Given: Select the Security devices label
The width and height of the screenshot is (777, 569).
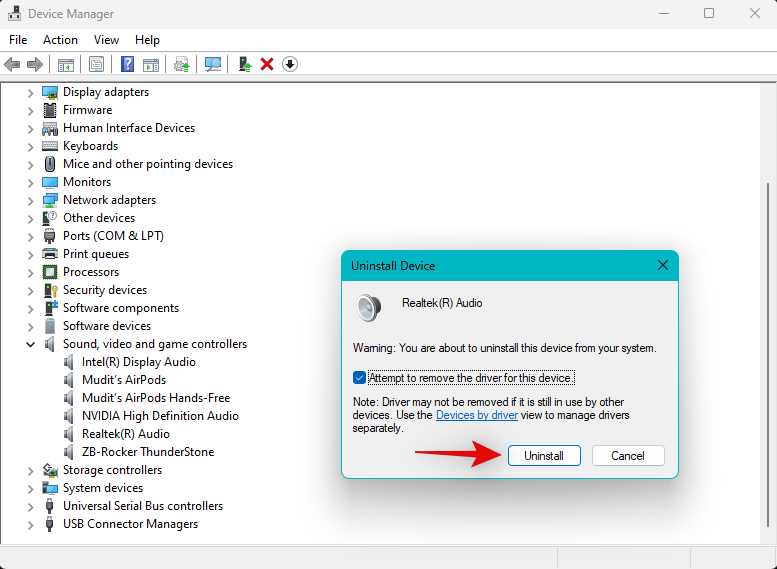Looking at the screenshot, I should pyautogui.click(x=105, y=290).
